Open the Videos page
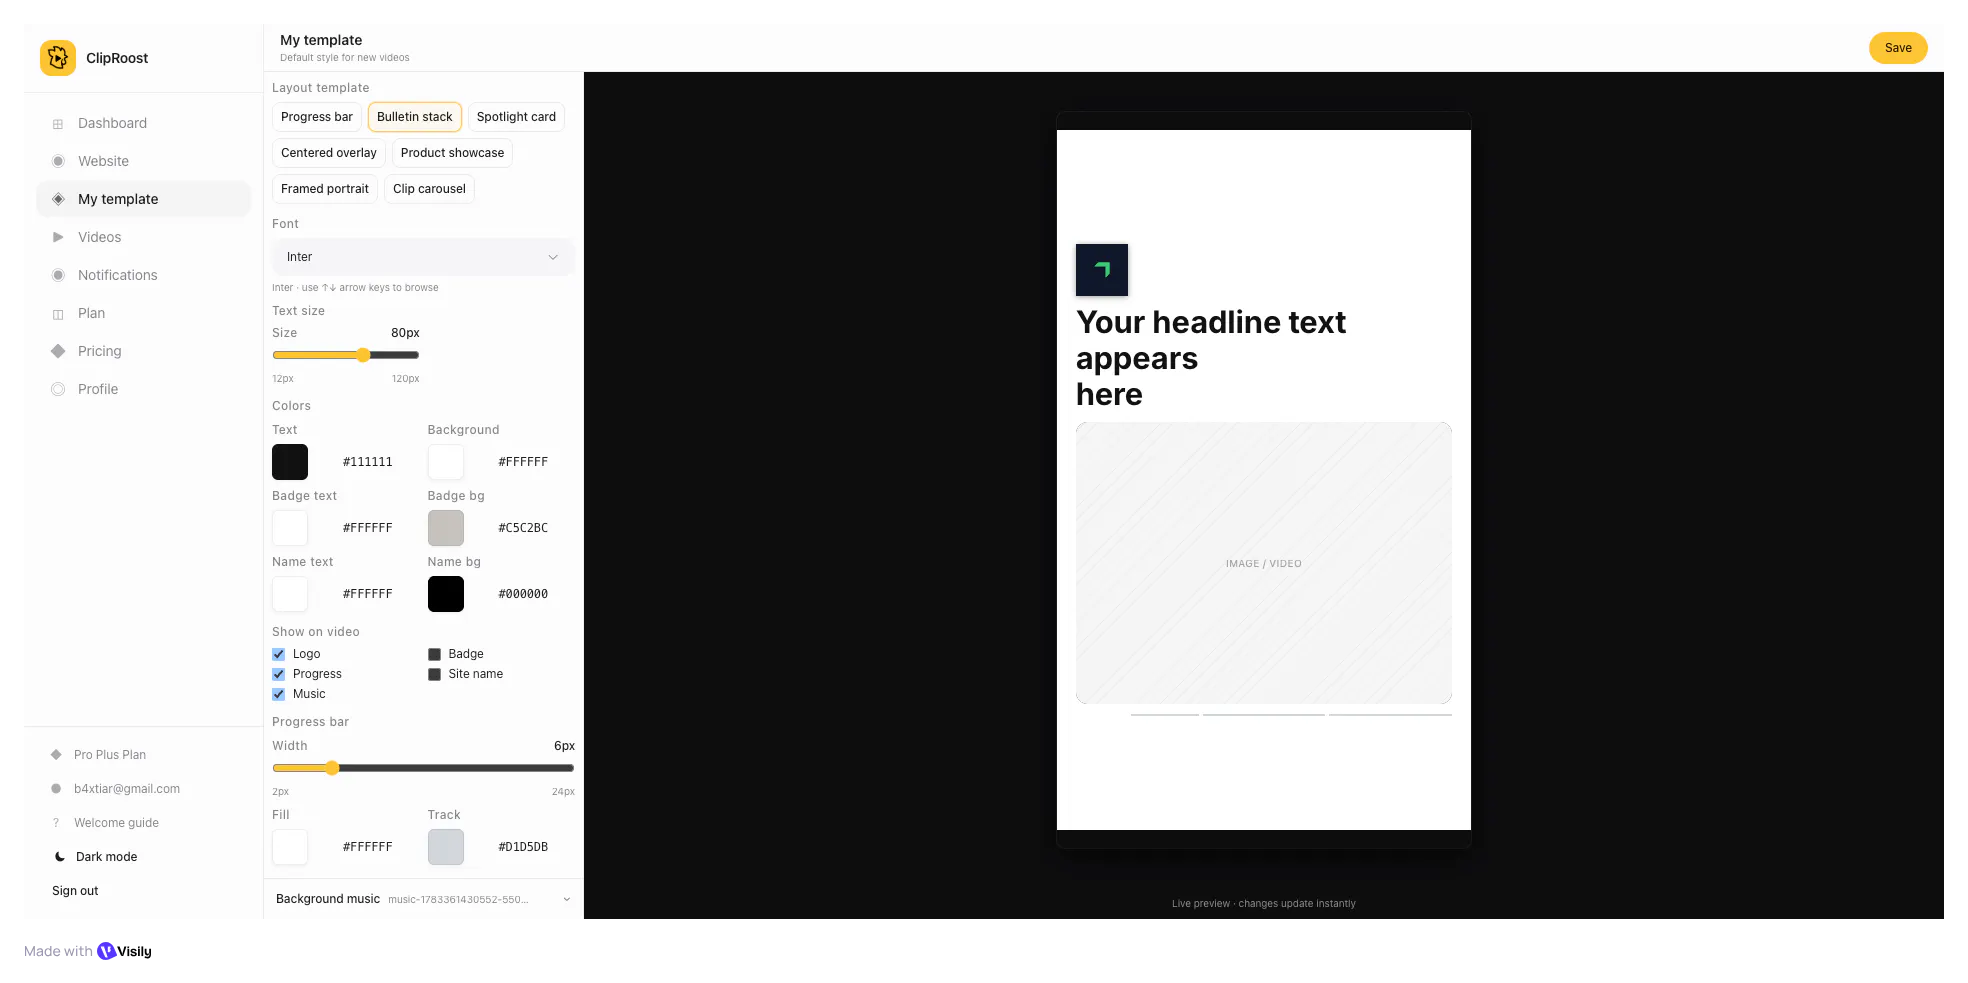This screenshot has width=1968, height=983. tap(144, 237)
